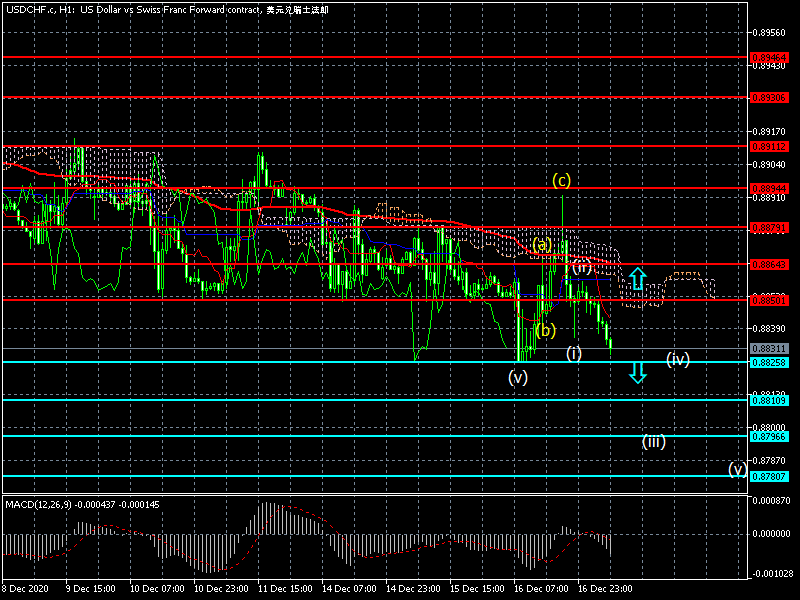Select the white (i) wave label

pyautogui.click(x=574, y=353)
